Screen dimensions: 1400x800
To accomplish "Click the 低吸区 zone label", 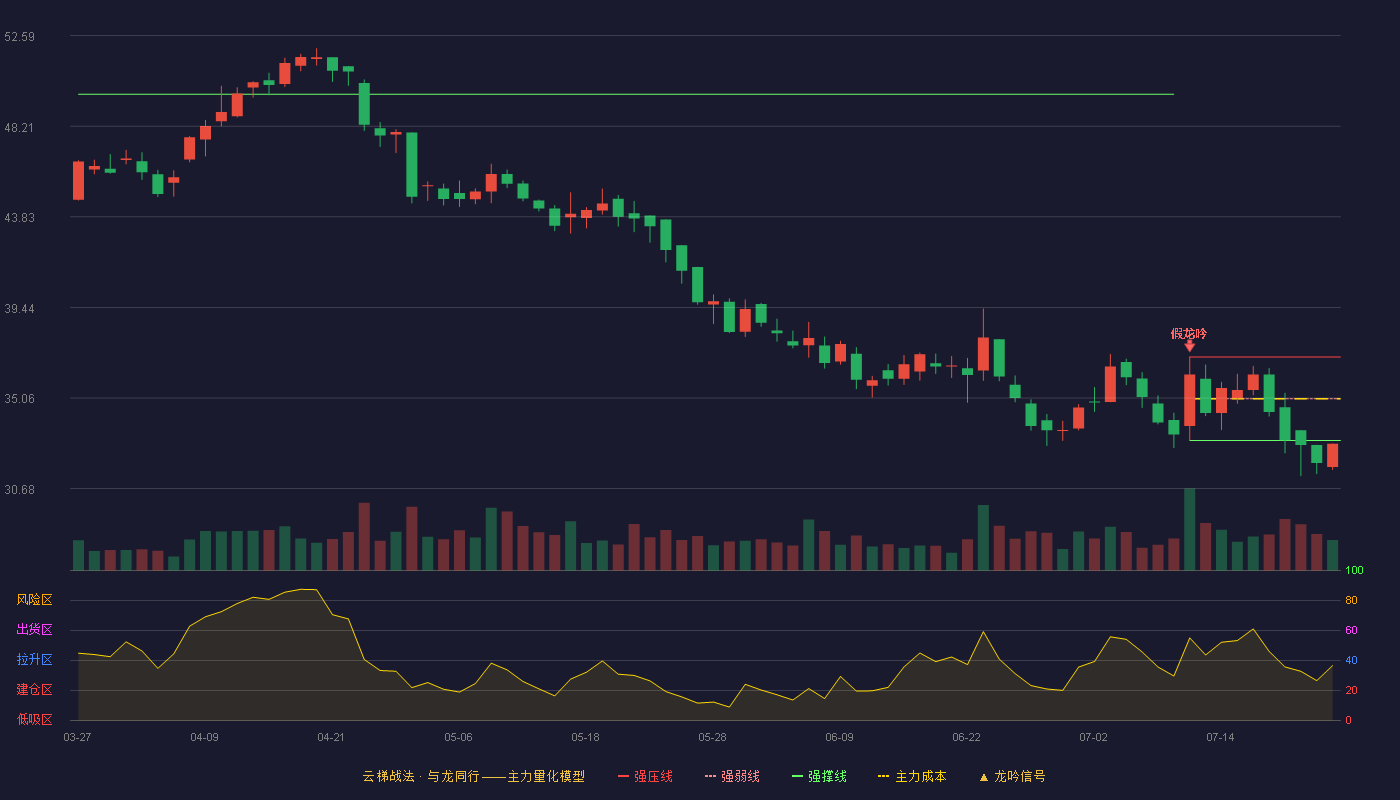I will click(34, 719).
